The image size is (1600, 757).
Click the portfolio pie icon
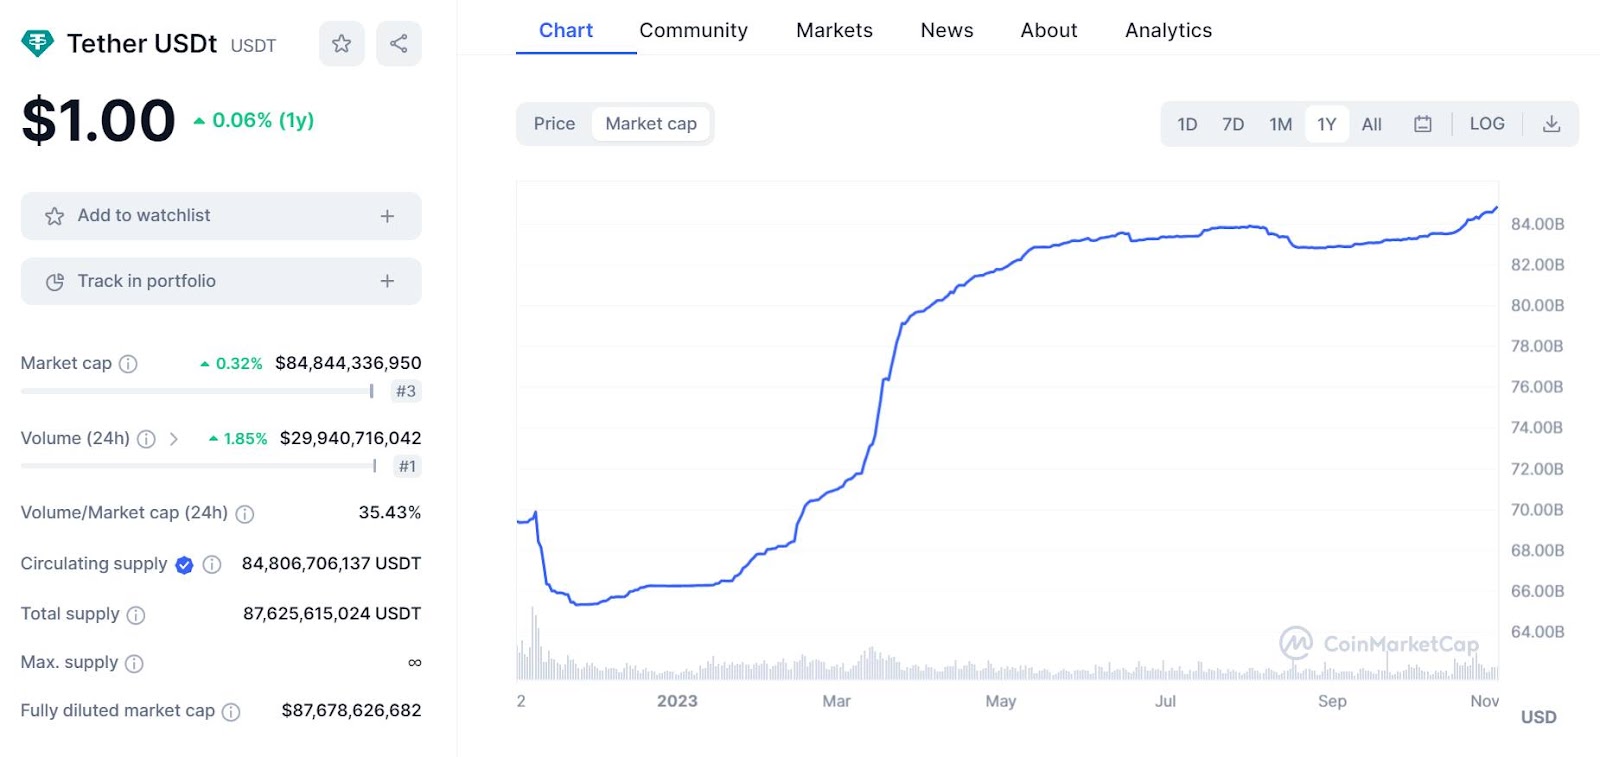55,282
